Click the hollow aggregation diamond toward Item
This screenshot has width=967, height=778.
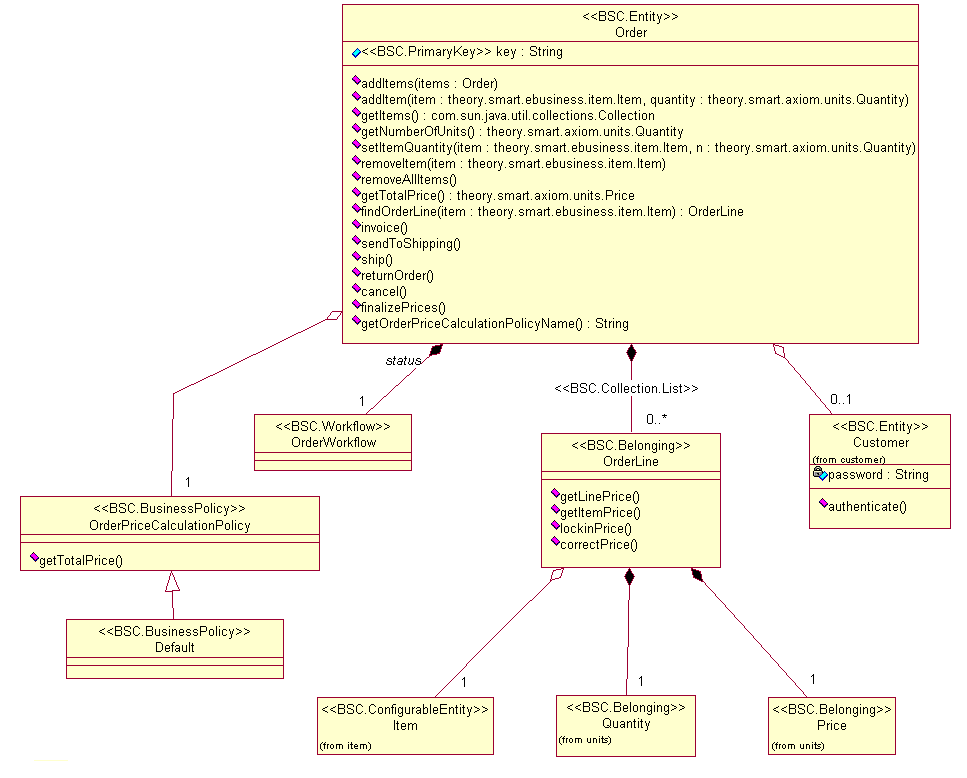[x=556, y=575]
